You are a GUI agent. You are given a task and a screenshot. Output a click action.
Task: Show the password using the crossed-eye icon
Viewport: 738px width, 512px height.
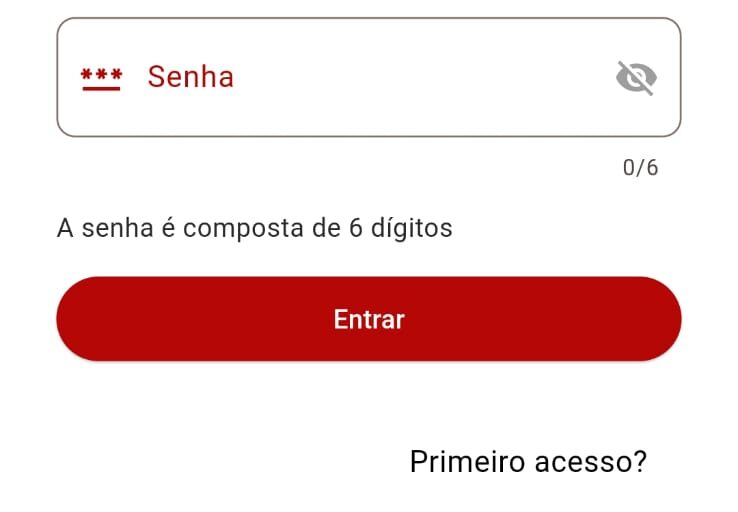point(636,77)
